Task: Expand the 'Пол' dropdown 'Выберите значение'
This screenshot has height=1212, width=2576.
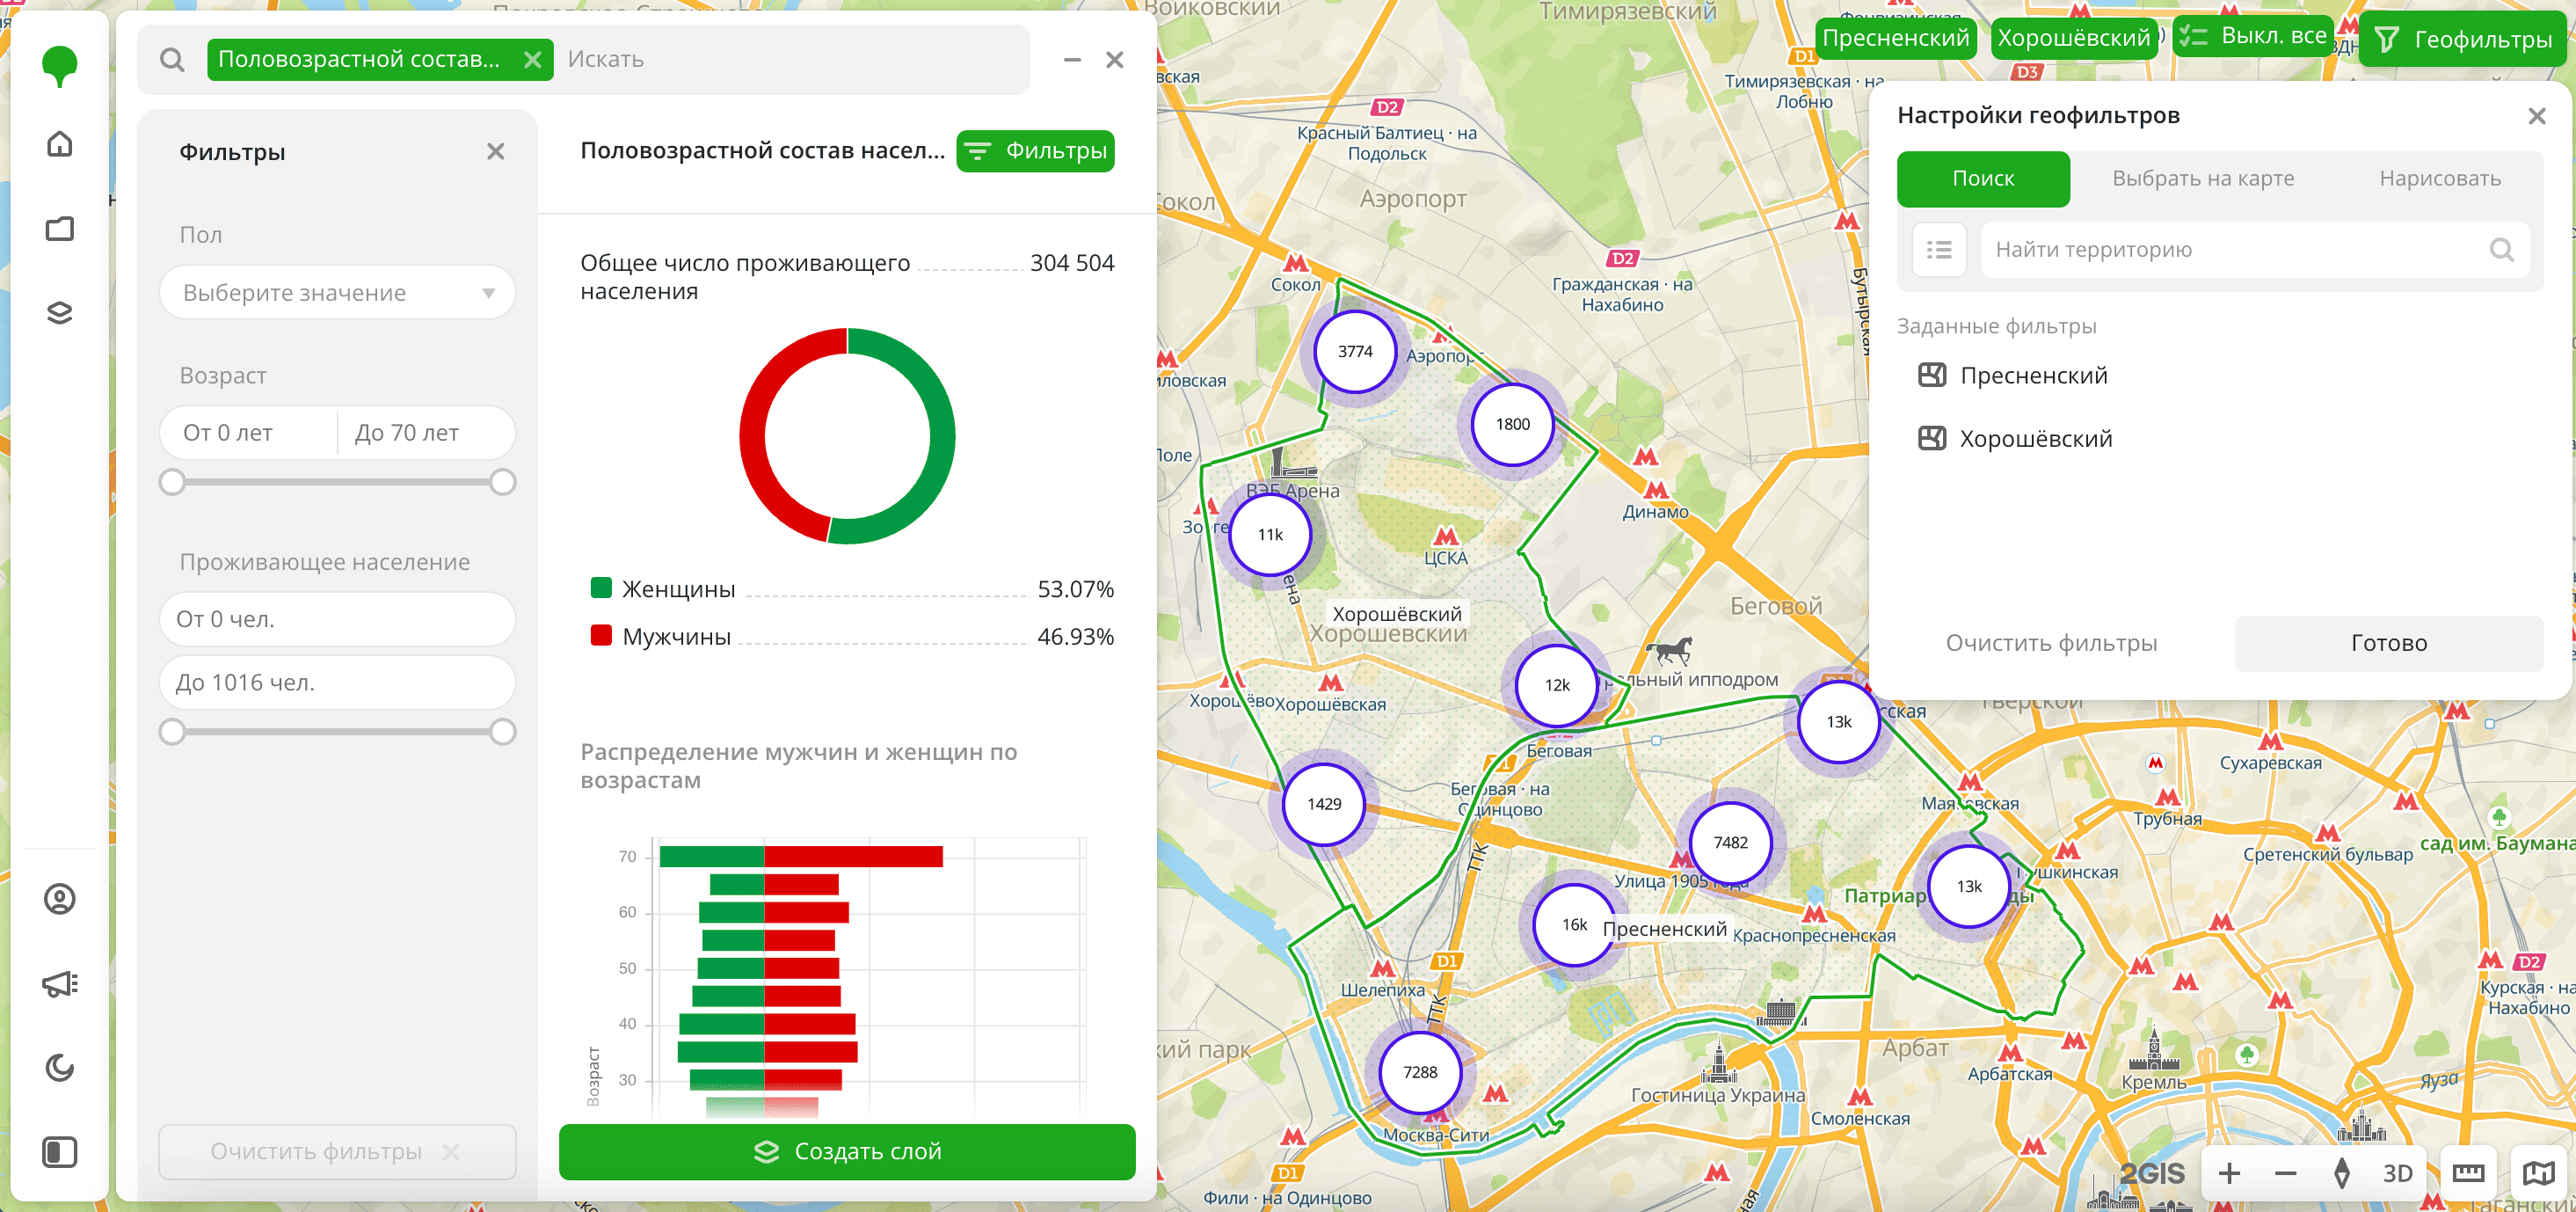Action: tap(337, 293)
